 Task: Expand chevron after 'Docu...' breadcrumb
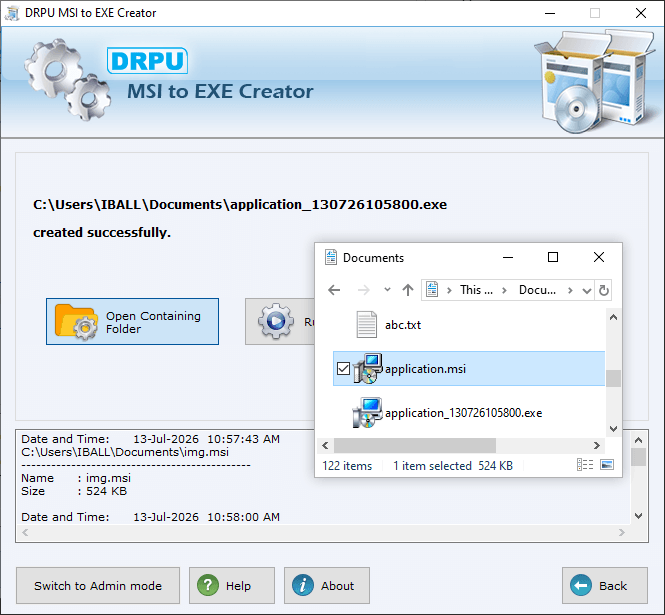pyautogui.click(x=570, y=291)
